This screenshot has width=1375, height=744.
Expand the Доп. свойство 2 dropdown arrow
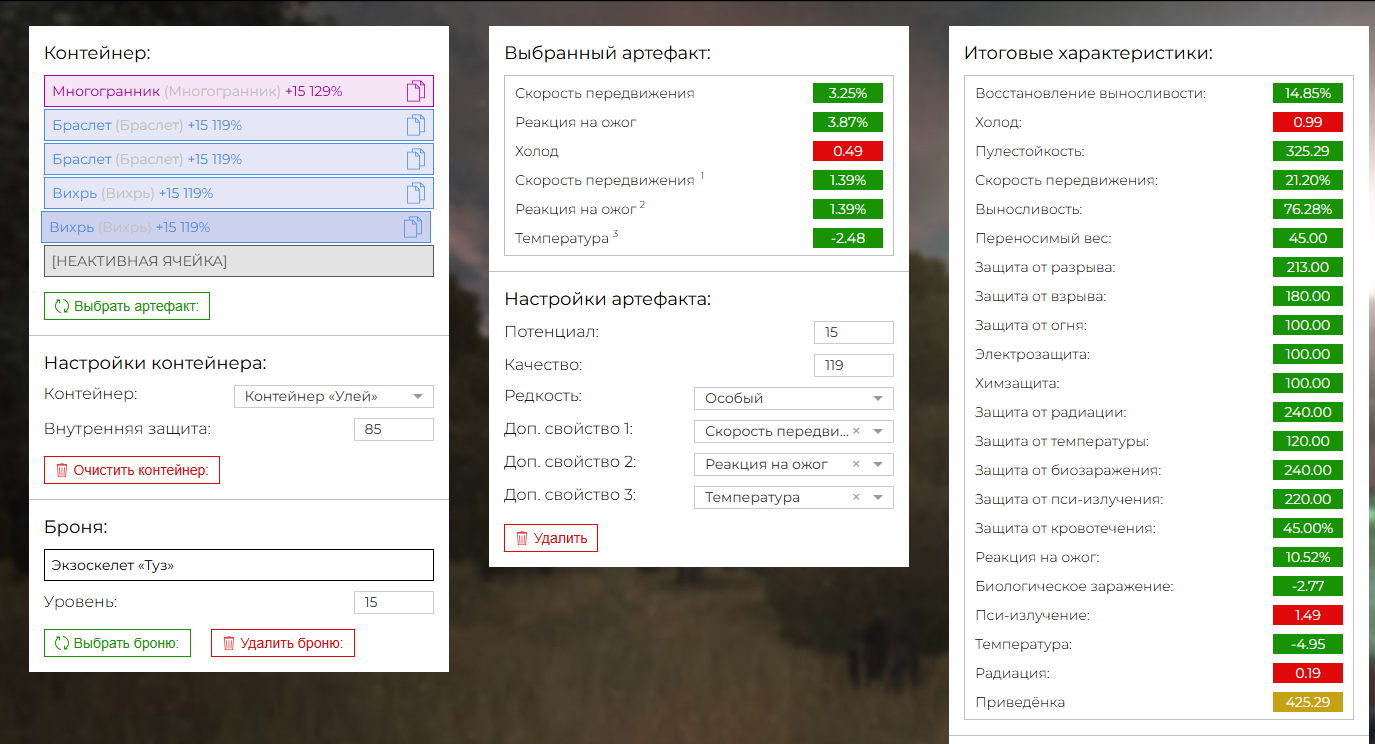[878, 464]
